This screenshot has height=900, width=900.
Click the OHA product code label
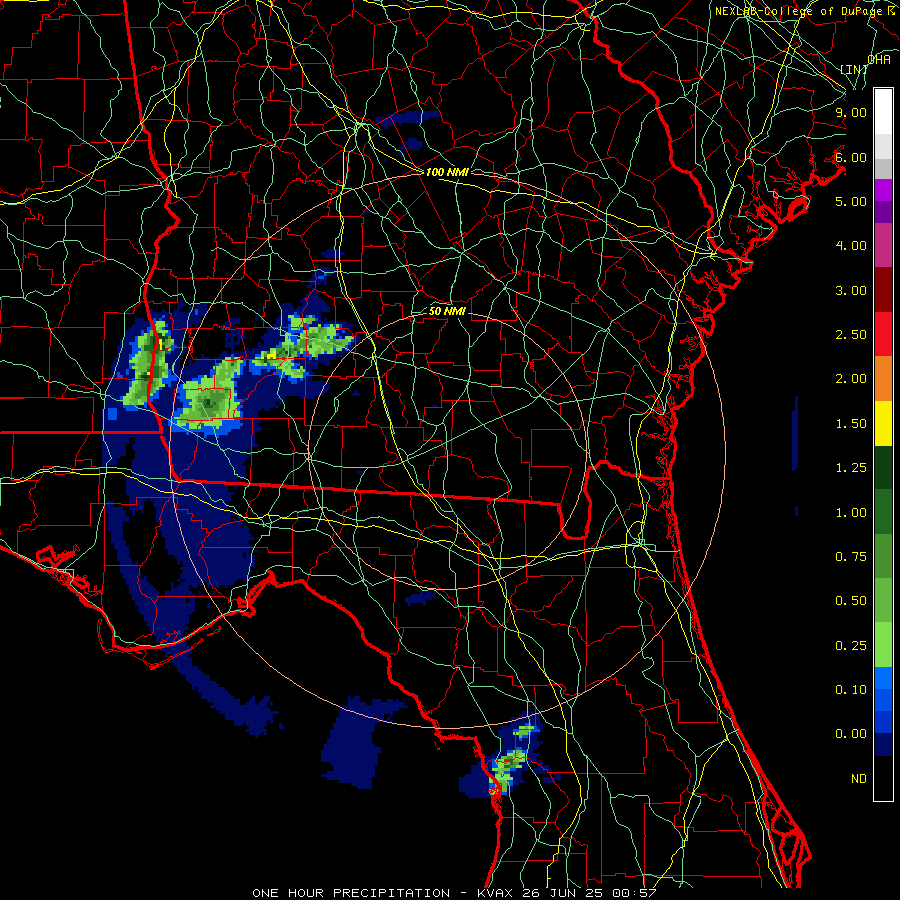[879, 59]
